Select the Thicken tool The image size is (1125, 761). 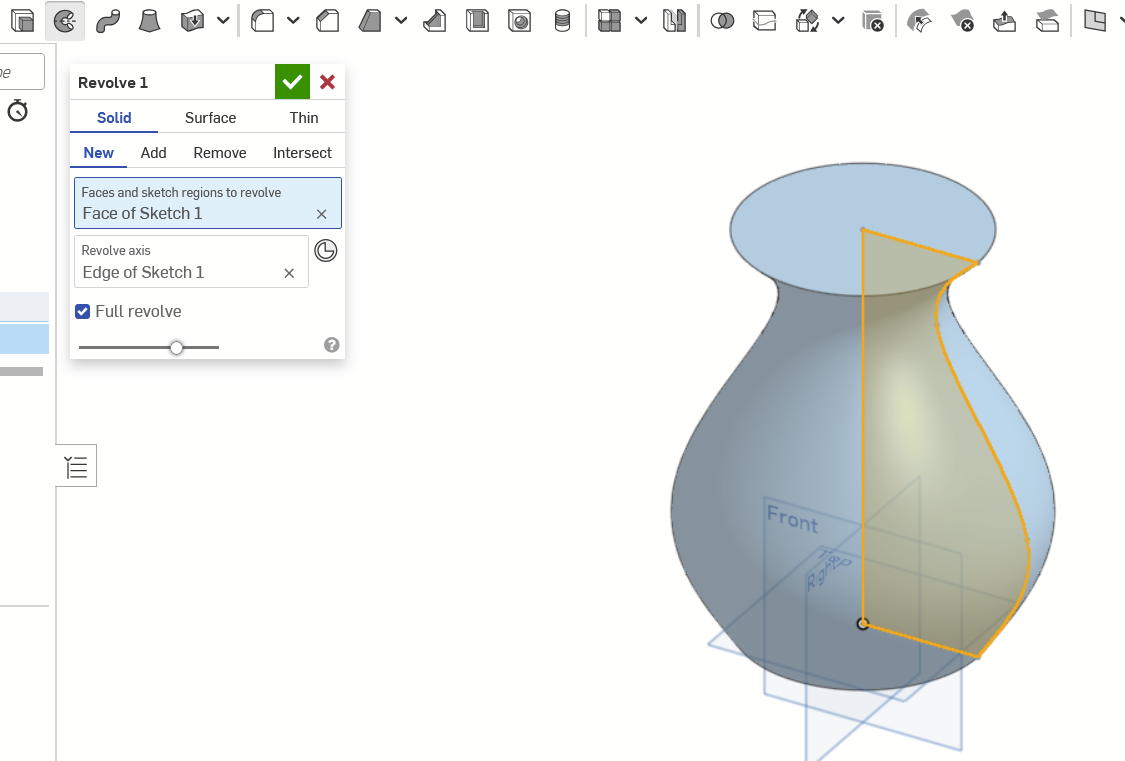pos(192,21)
